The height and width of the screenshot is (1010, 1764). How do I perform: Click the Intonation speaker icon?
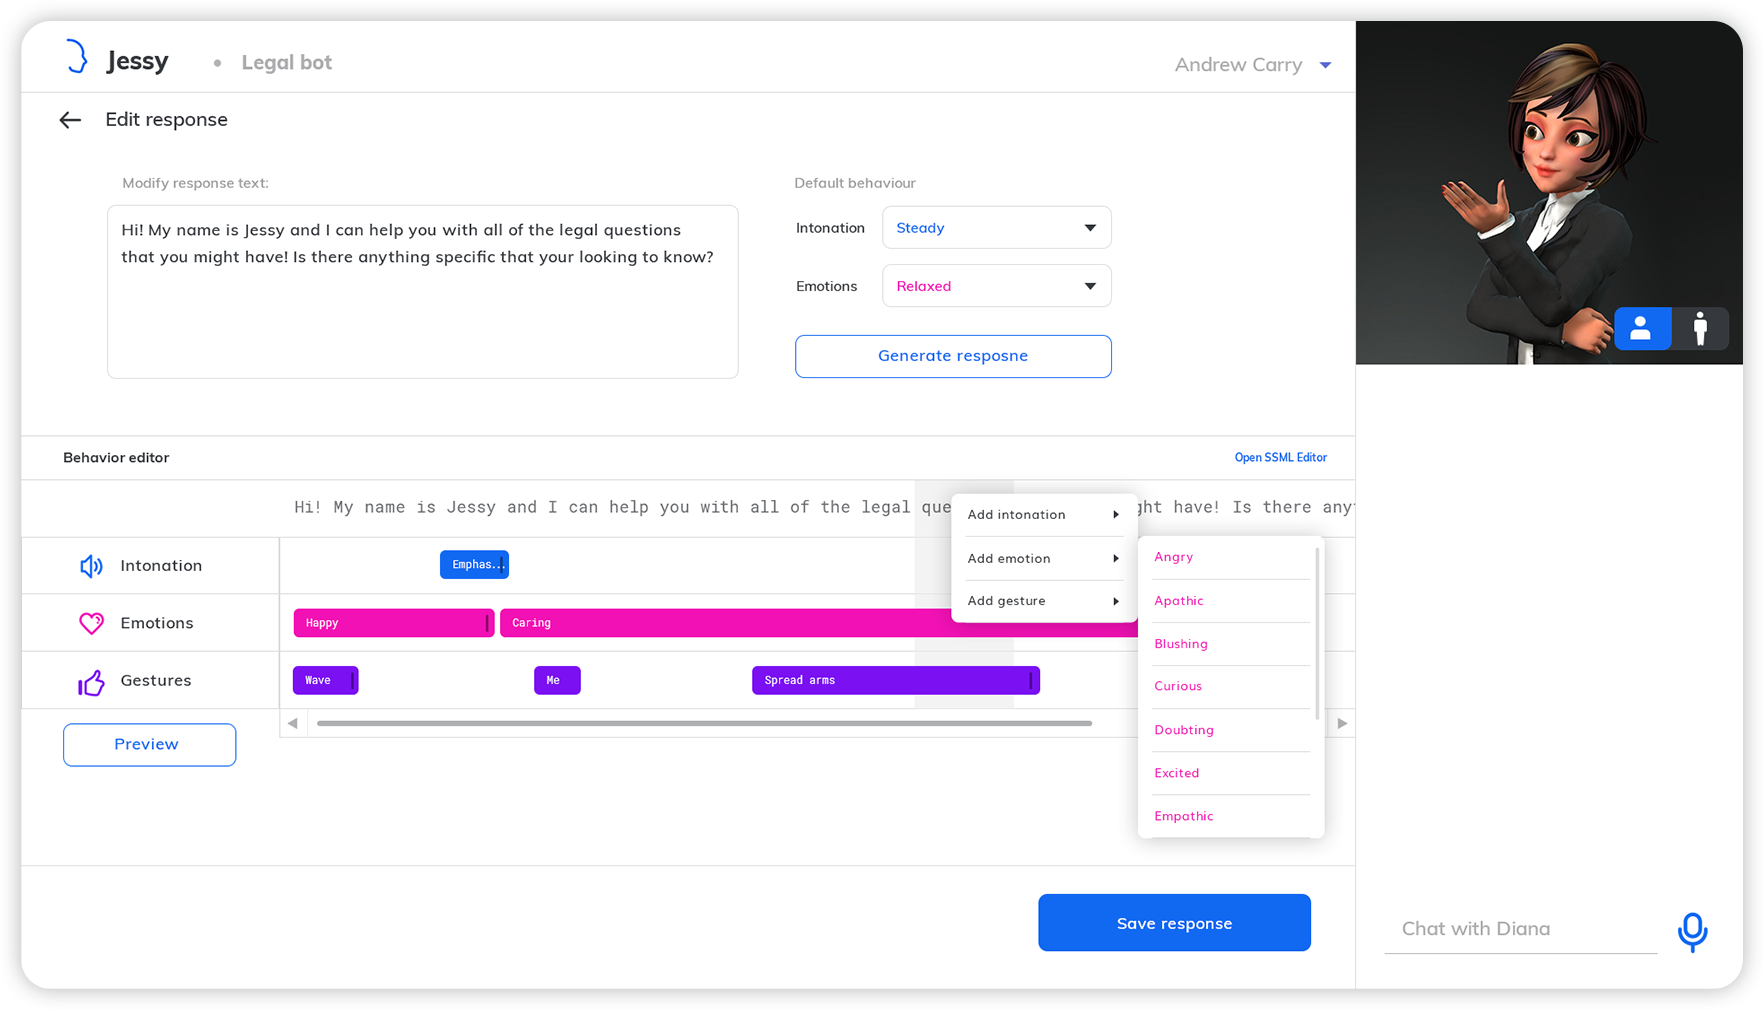point(91,566)
